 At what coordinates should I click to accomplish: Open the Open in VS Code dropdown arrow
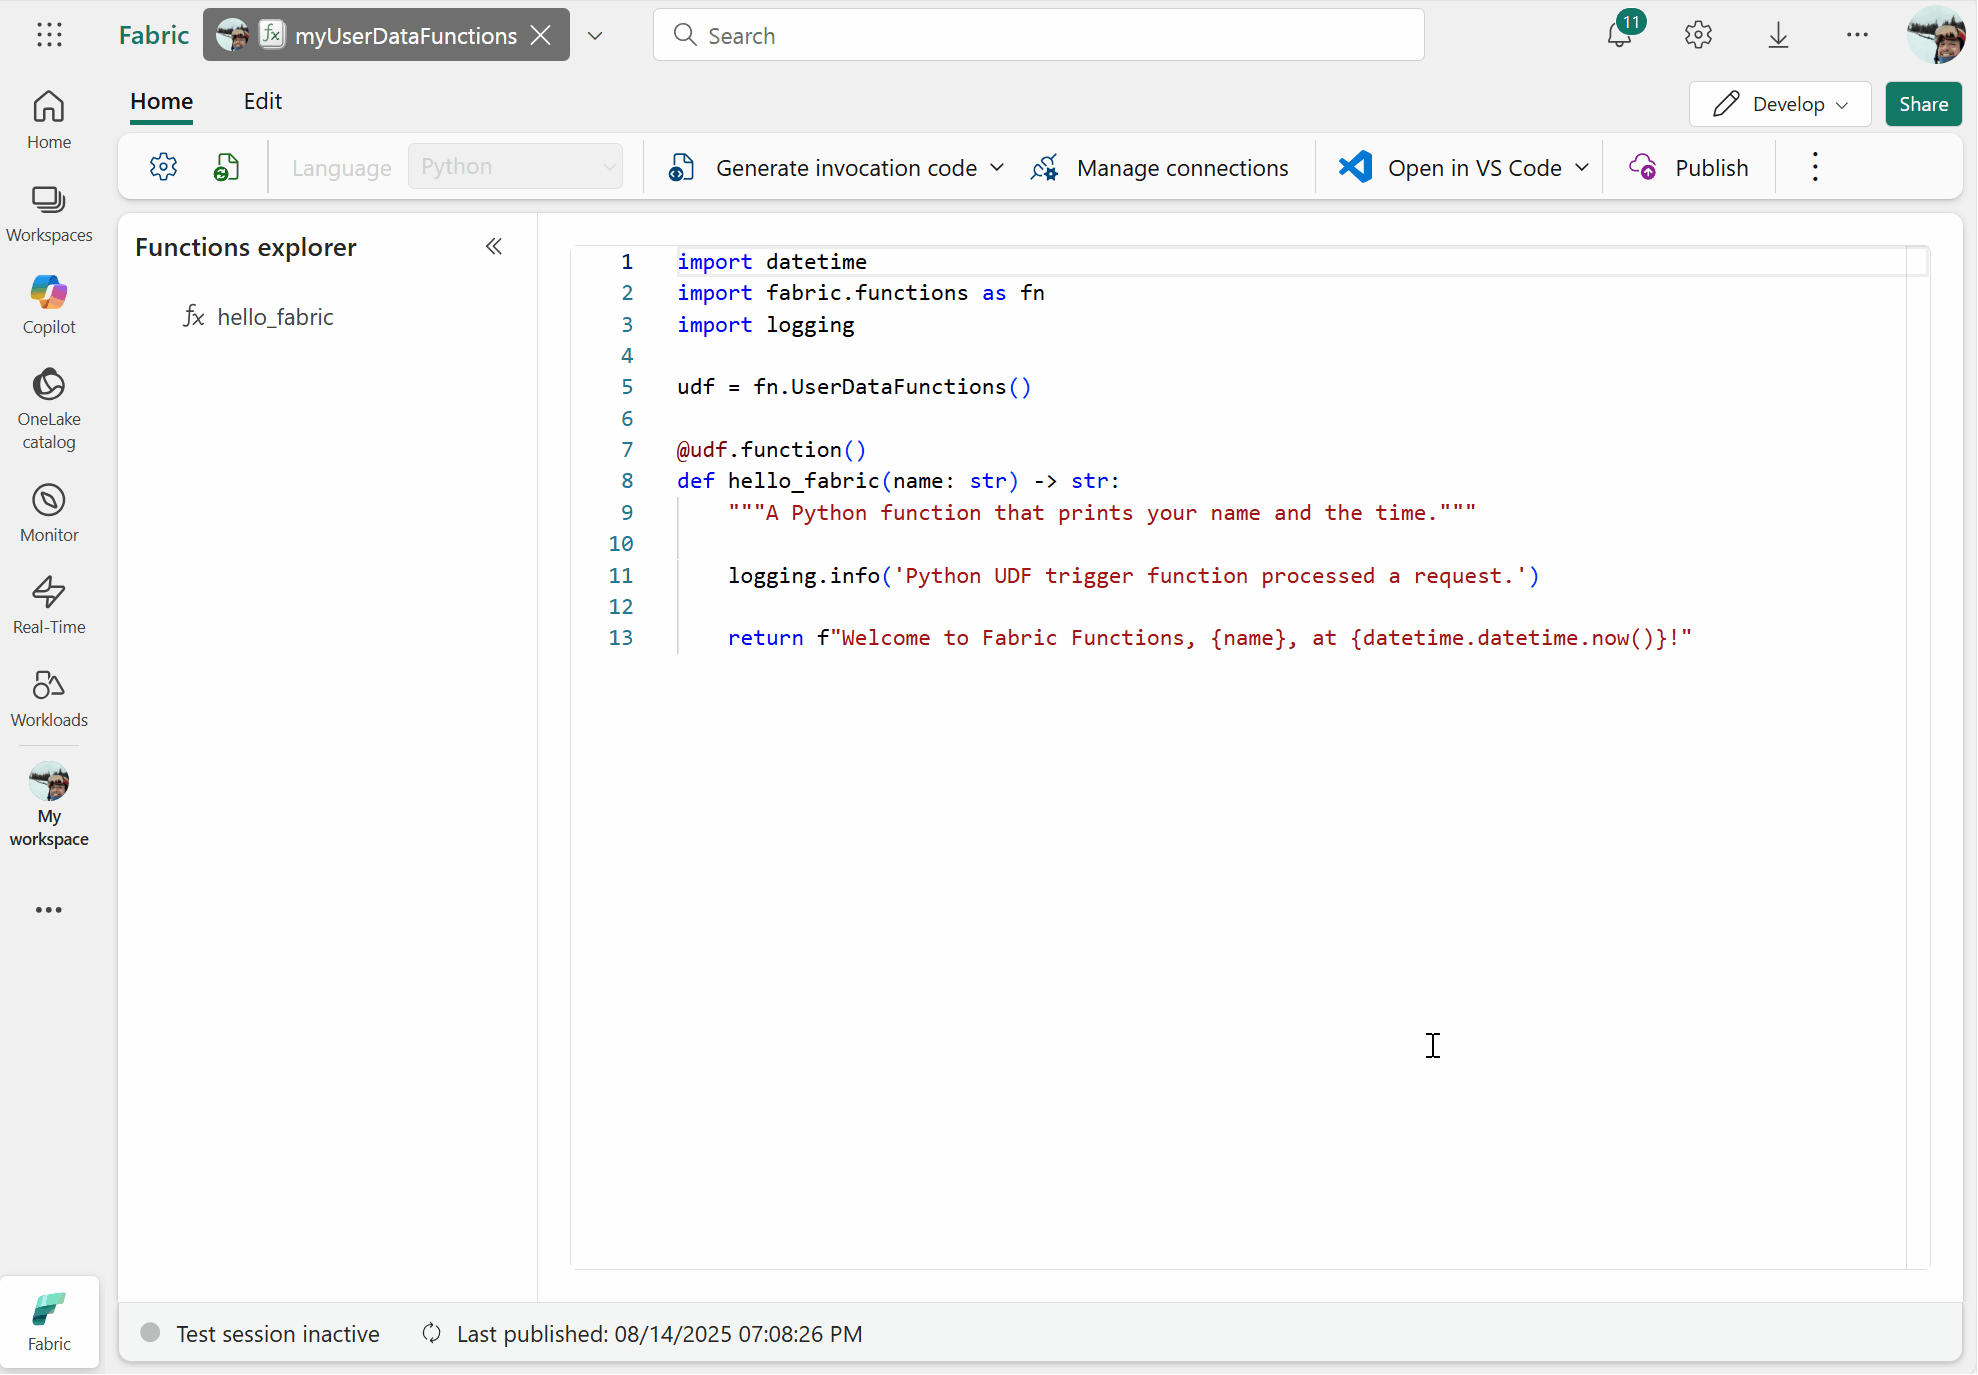tap(1581, 167)
